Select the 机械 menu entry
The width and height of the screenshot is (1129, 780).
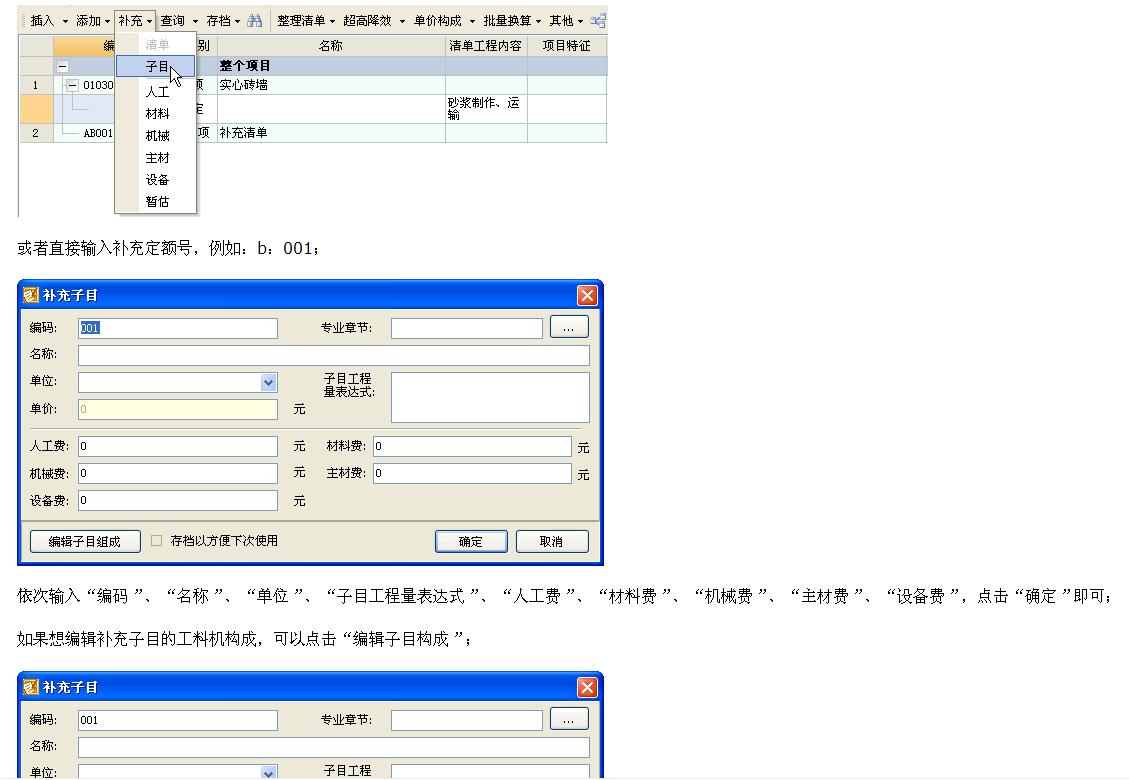point(156,136)
